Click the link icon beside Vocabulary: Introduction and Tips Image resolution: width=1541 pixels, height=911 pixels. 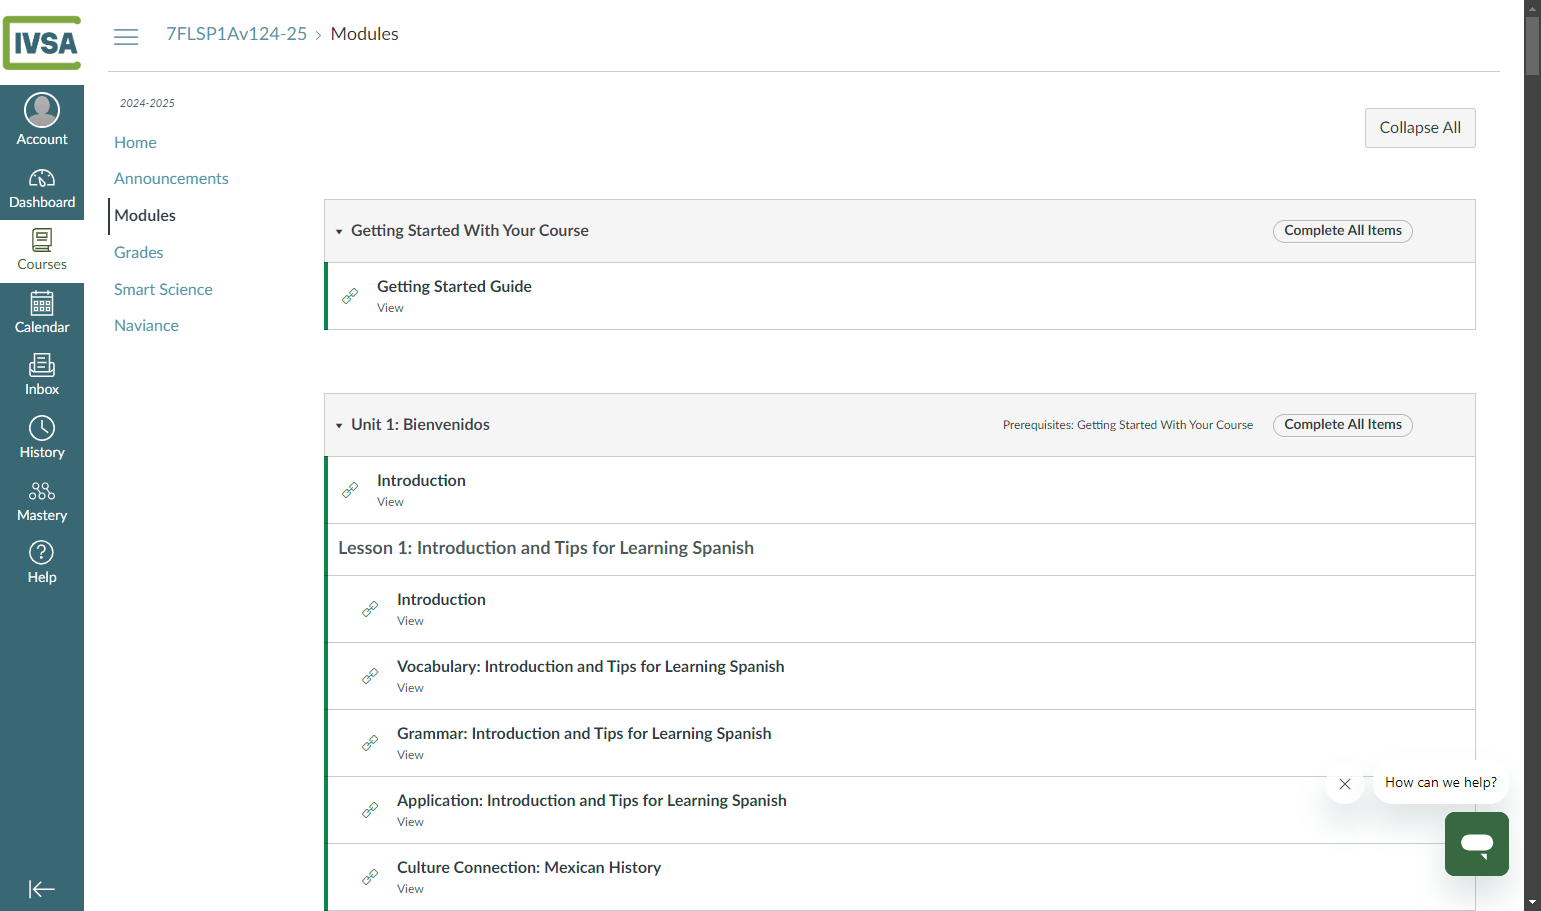(370, 676)
